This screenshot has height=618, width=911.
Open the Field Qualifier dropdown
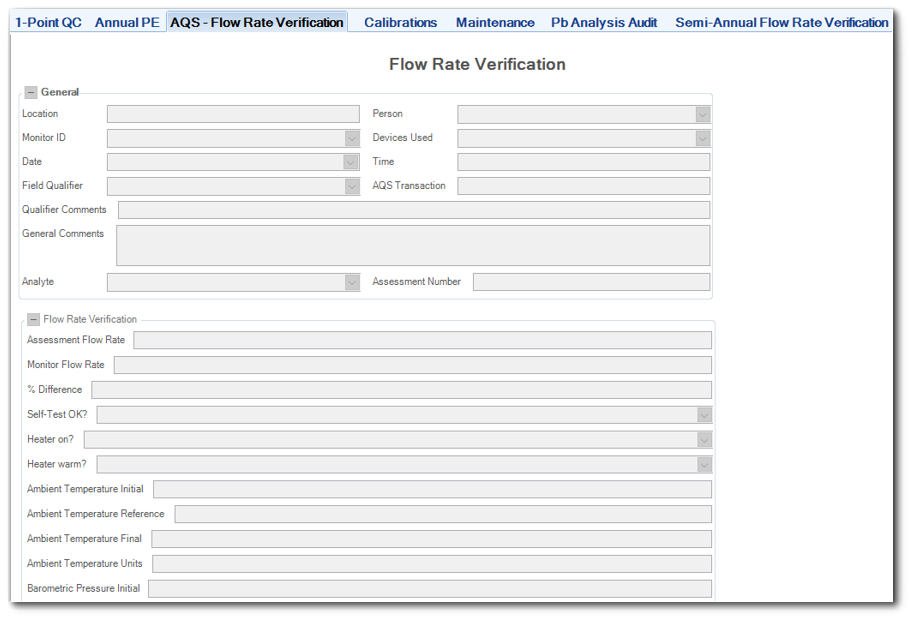click(350, 185)
